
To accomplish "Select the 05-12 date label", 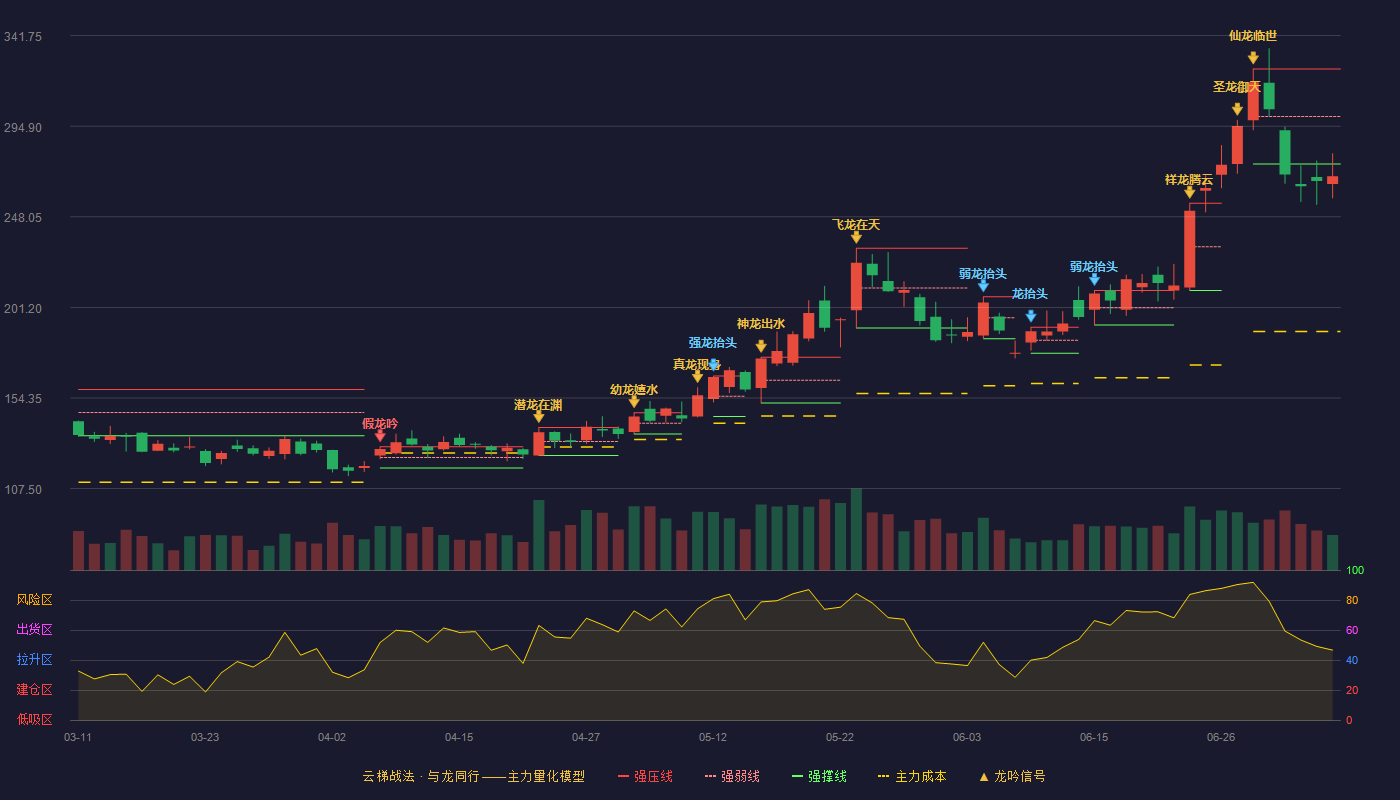I will click(713, 737).
